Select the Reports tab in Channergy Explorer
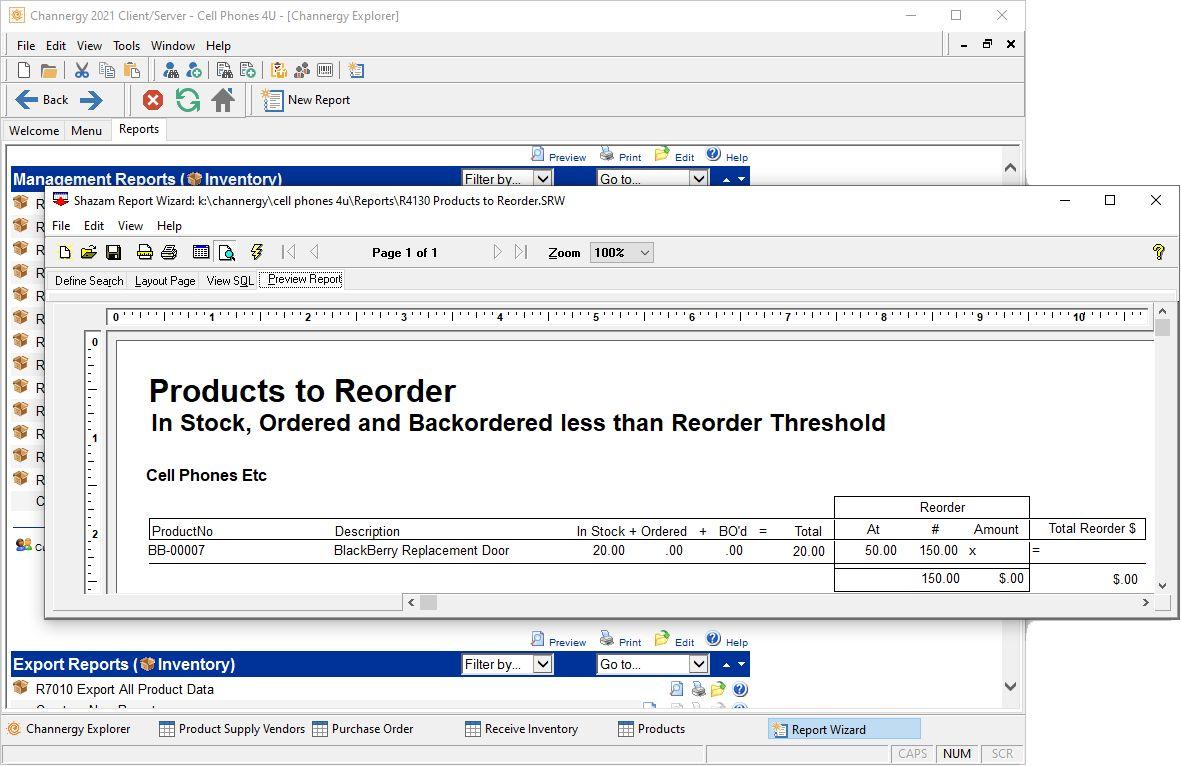This screenshot has width=1181, height=766. pyautogui.click(x=139, y=130)
